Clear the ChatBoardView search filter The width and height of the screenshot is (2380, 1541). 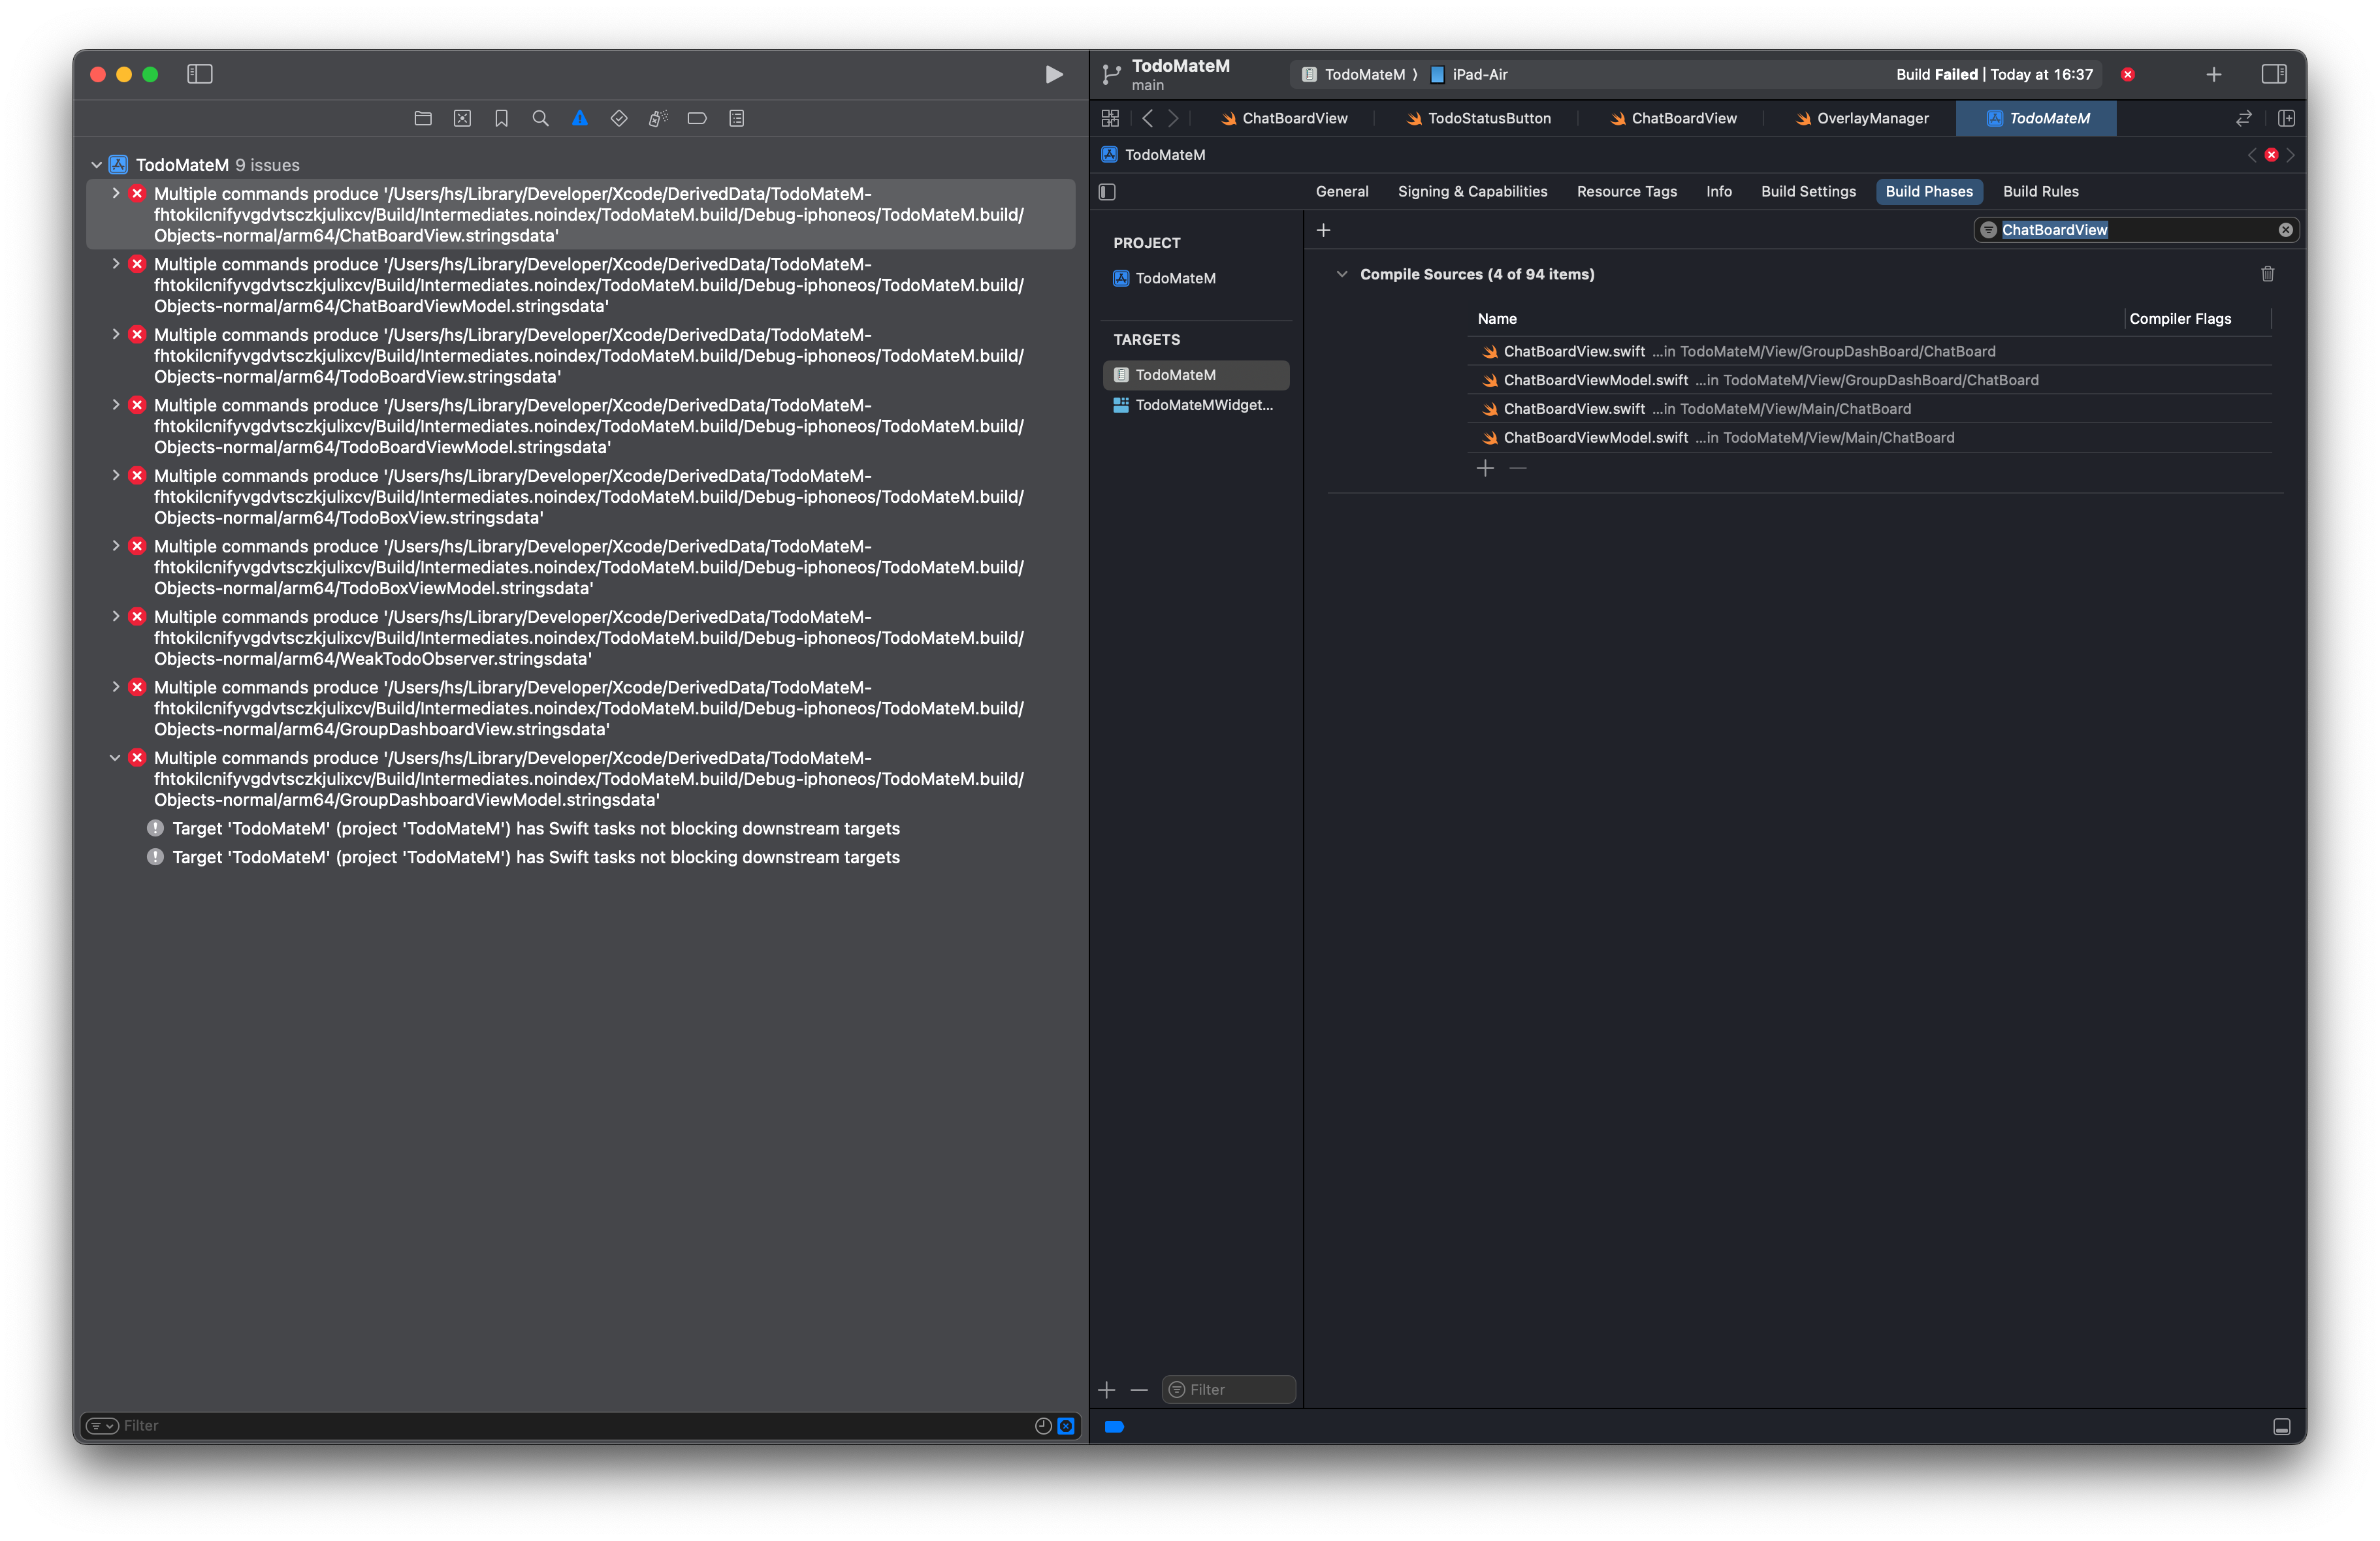pyautogui.click(x=2285, y=230)
